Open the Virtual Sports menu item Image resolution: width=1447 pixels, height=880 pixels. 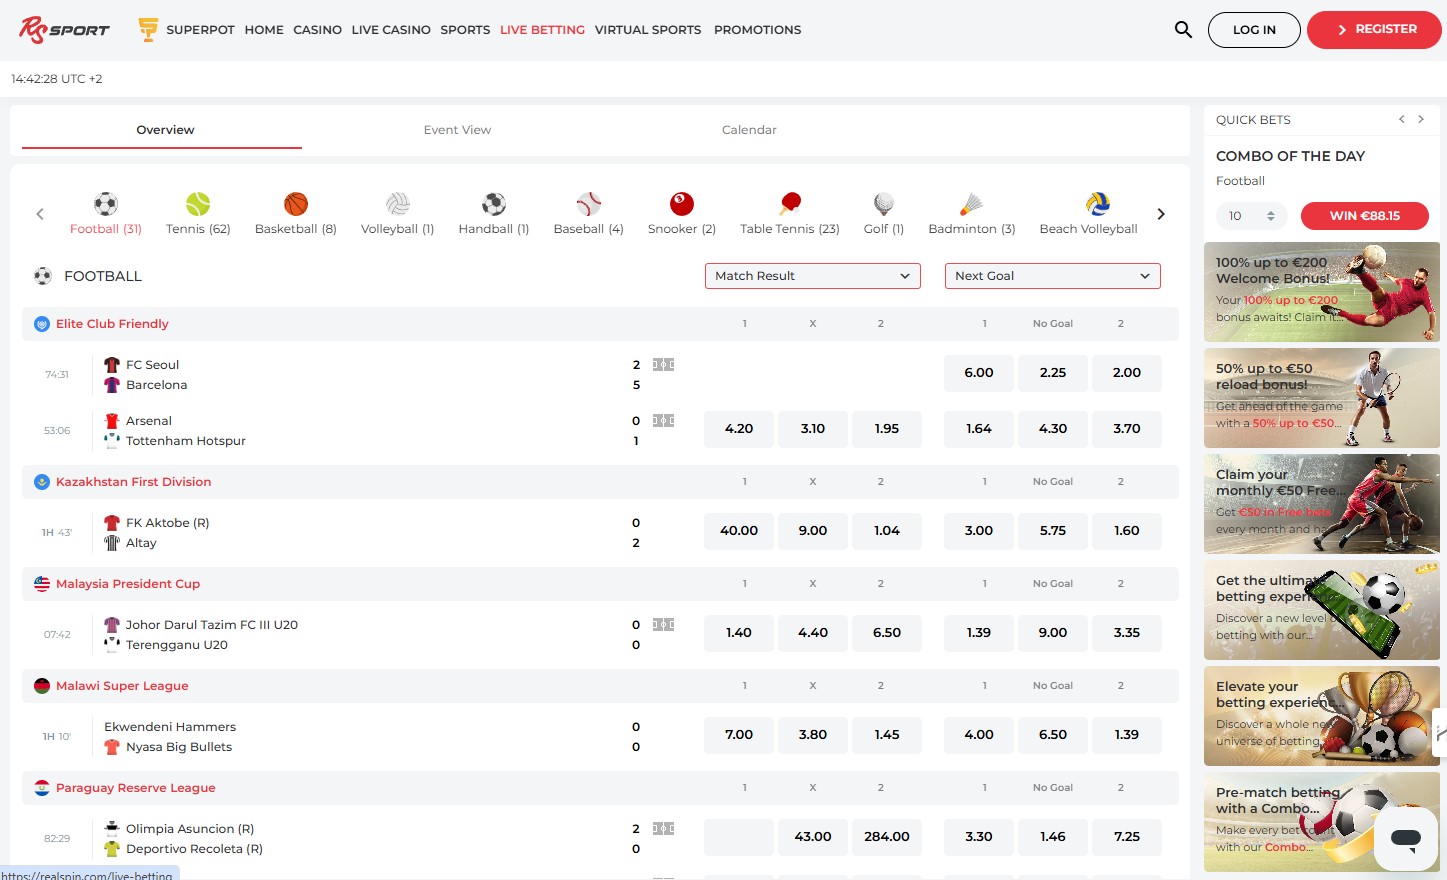(648, 30)
